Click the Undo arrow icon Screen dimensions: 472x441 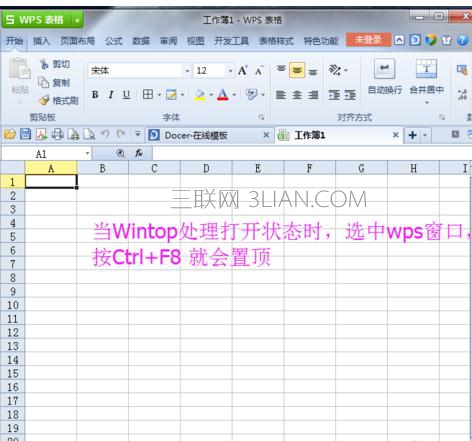click(105, 134)
